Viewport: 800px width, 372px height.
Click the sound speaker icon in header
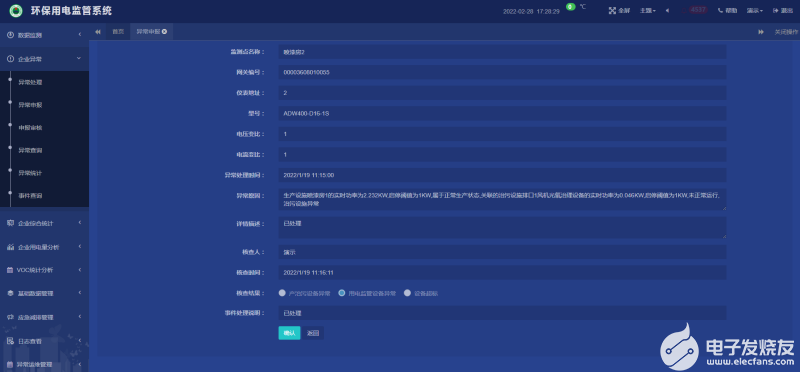pos(667,10)
